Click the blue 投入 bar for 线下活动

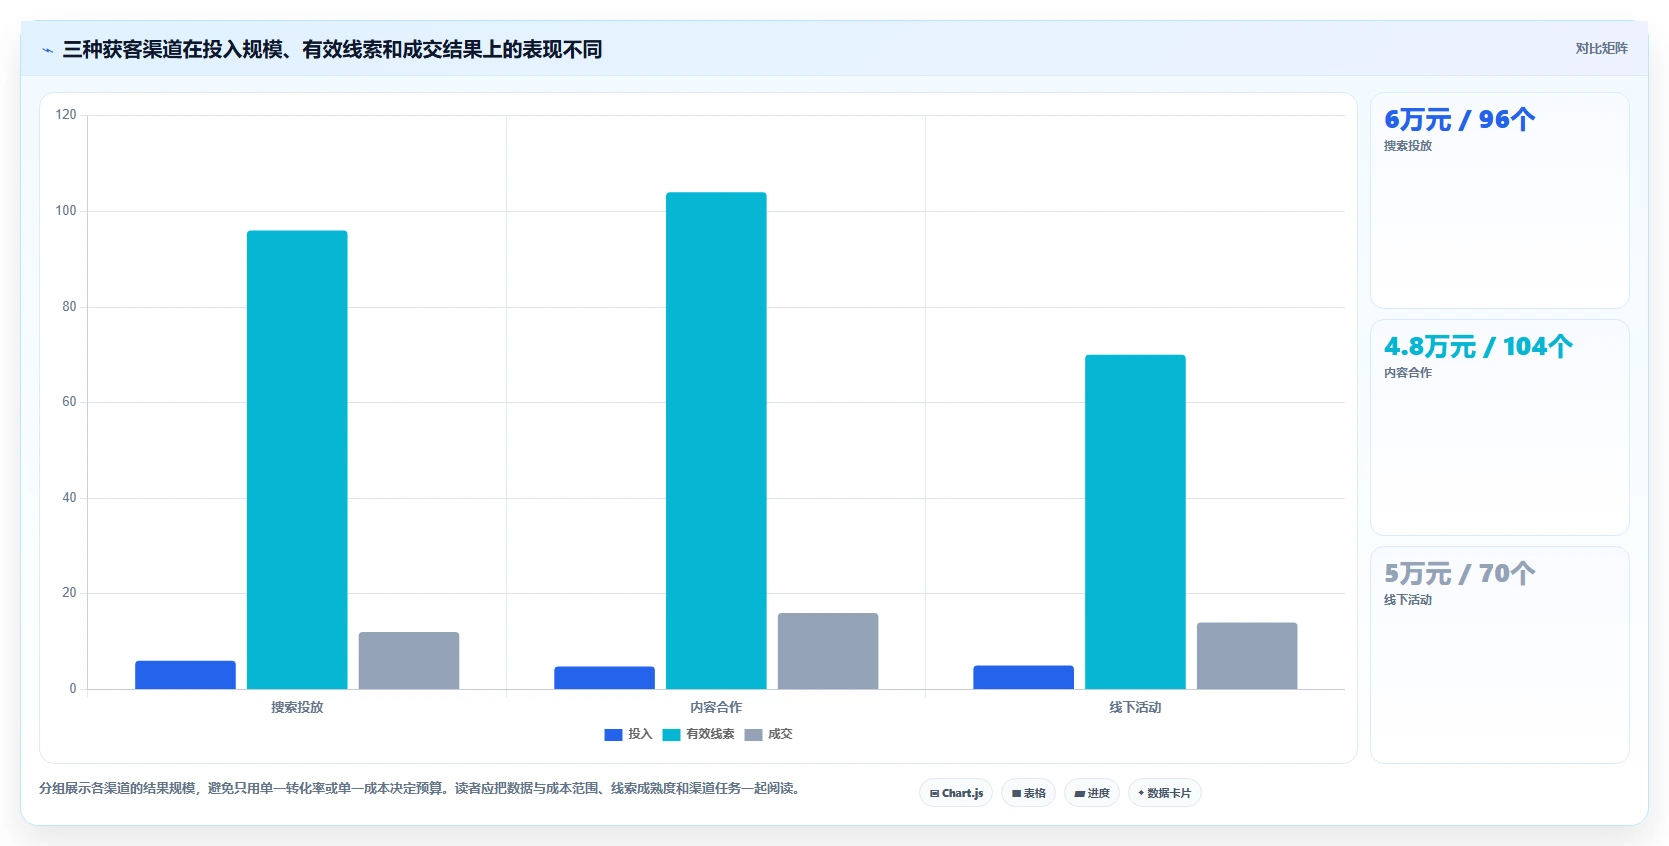pos(1023,677)
